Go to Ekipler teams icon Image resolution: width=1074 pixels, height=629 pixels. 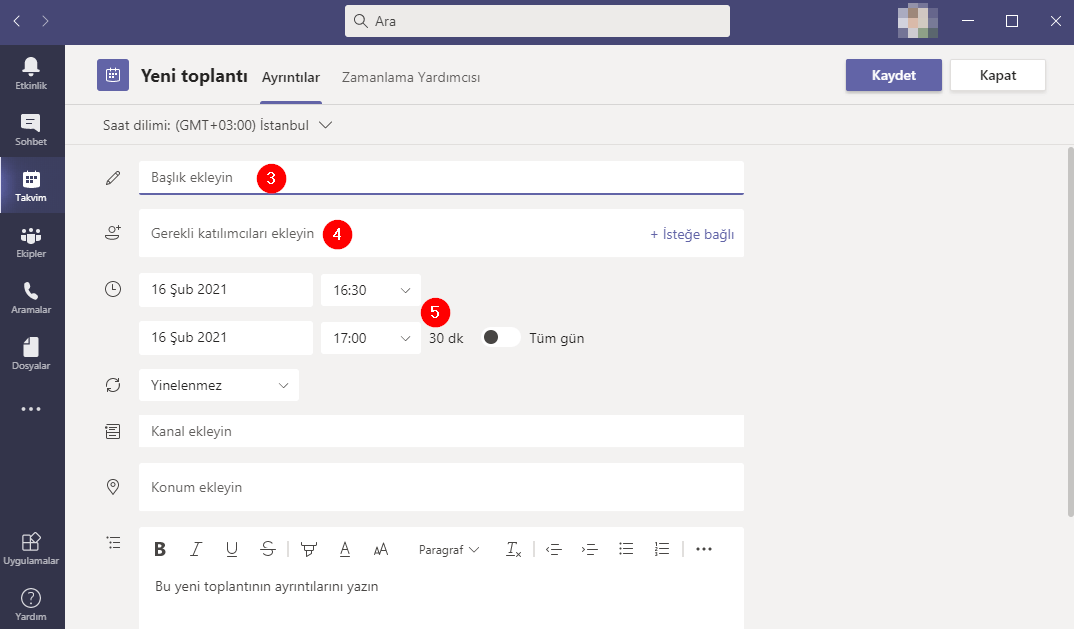tap(31, 241)
